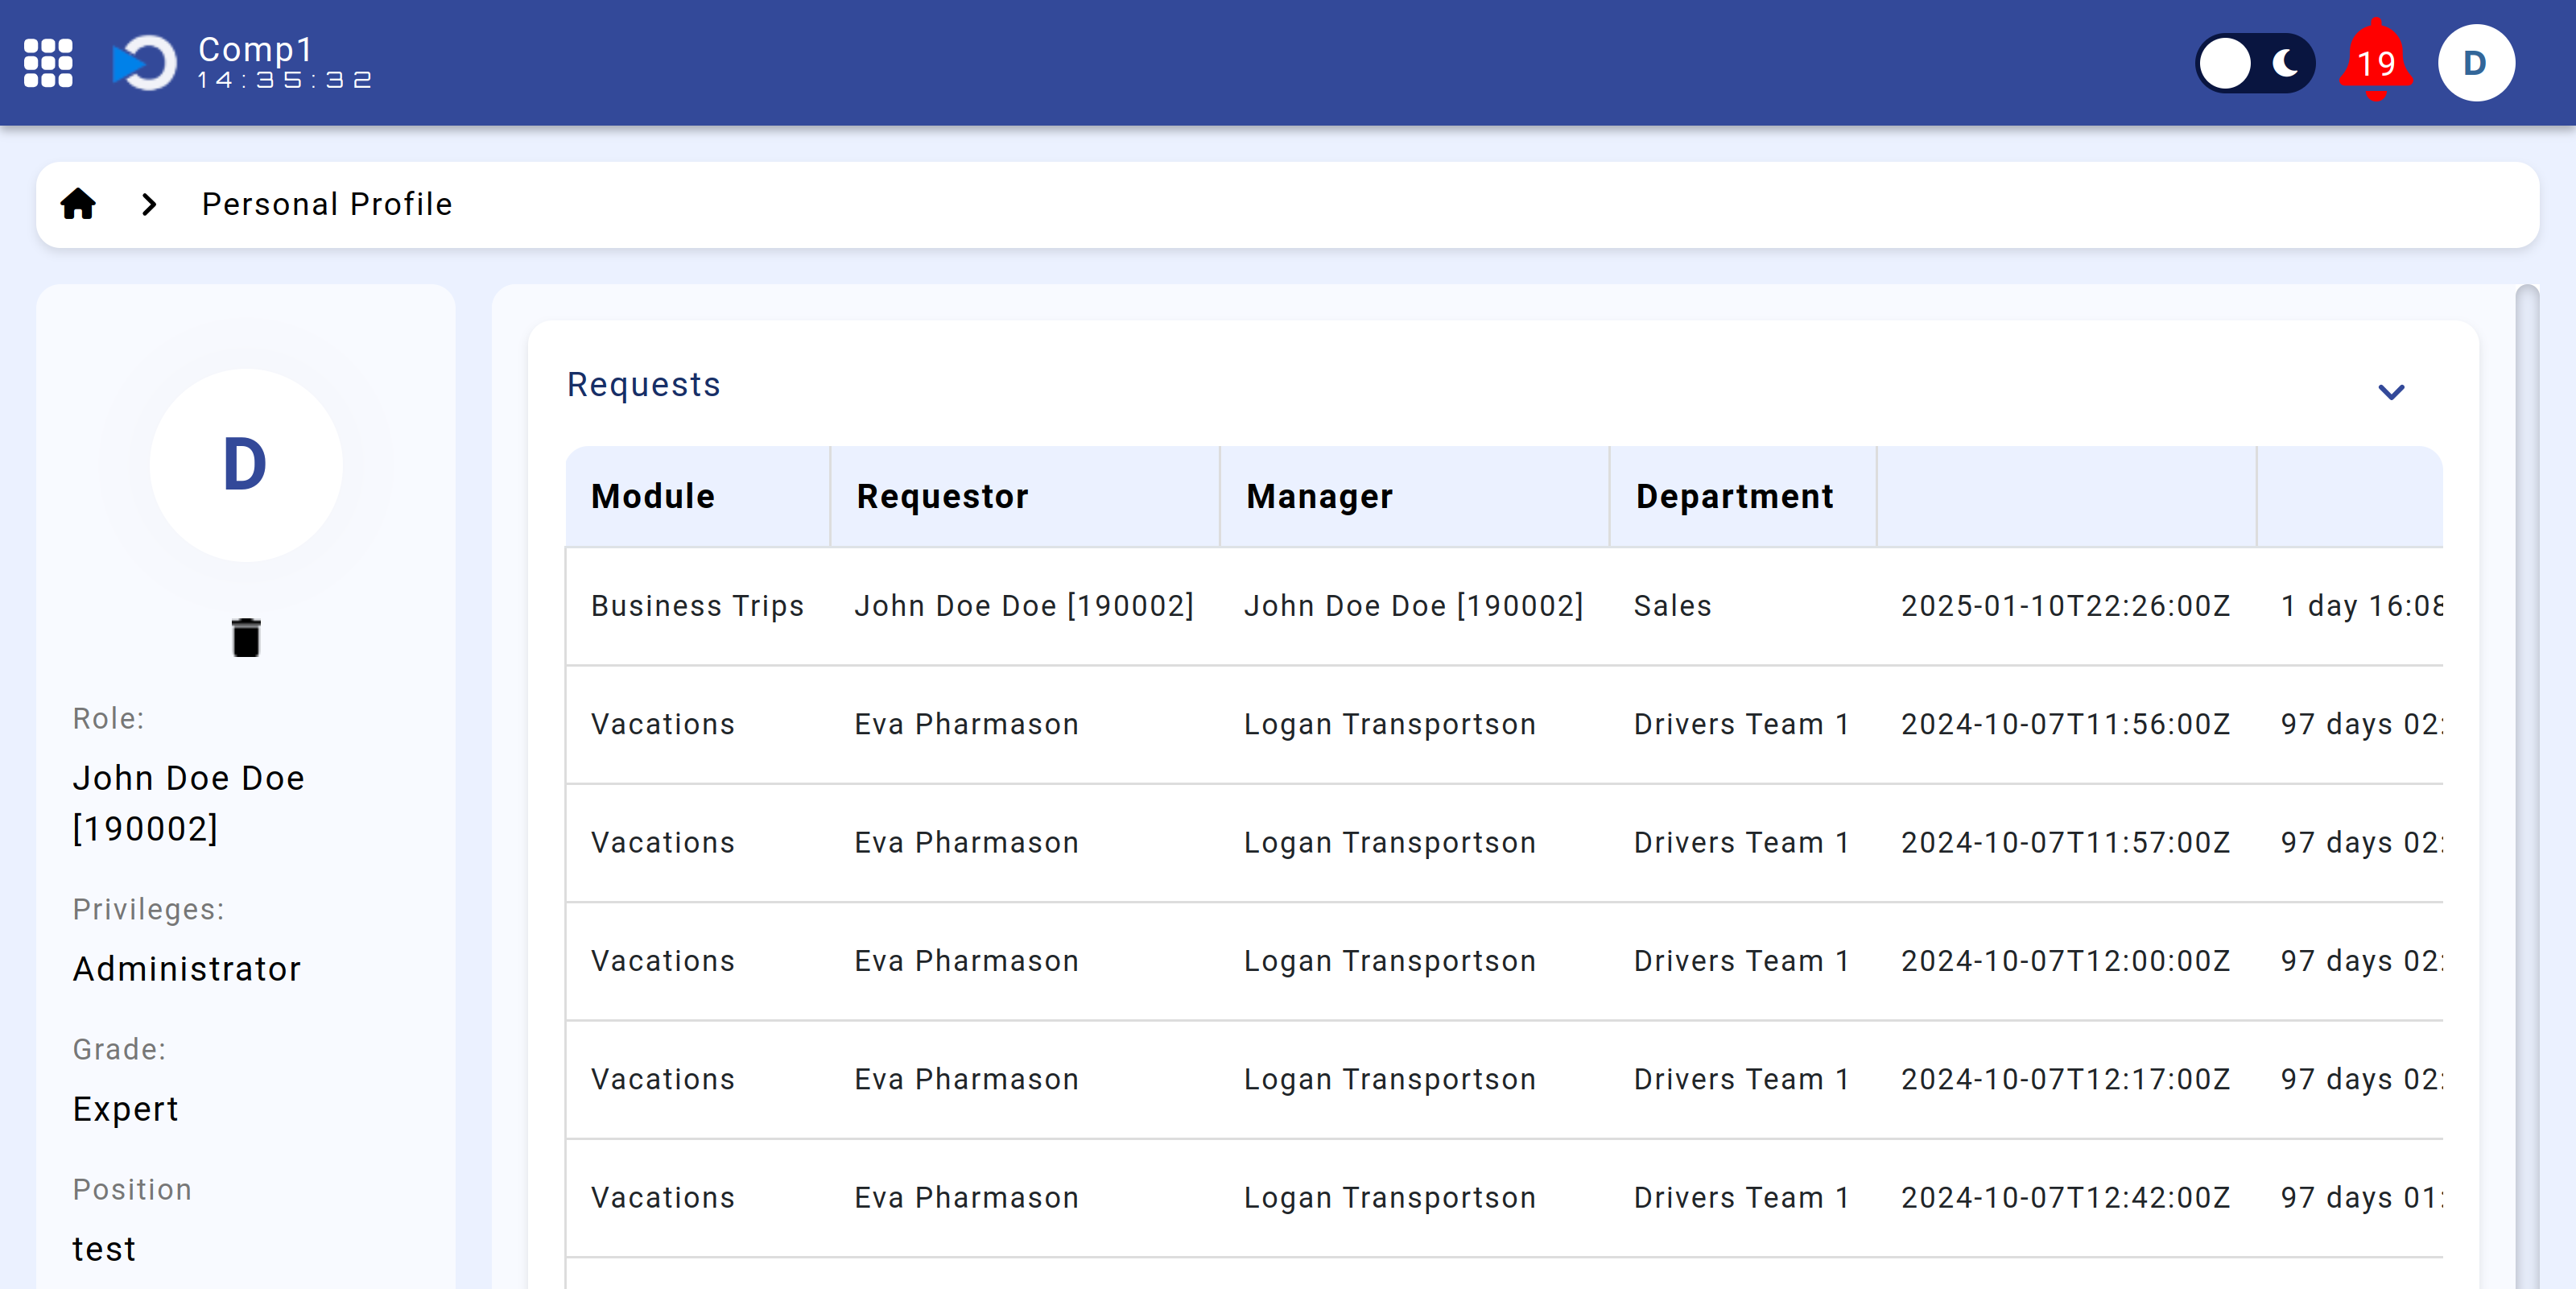2576x1289 pixels.
Task: Click the home/house navigation icon
Action: point(79,204)
